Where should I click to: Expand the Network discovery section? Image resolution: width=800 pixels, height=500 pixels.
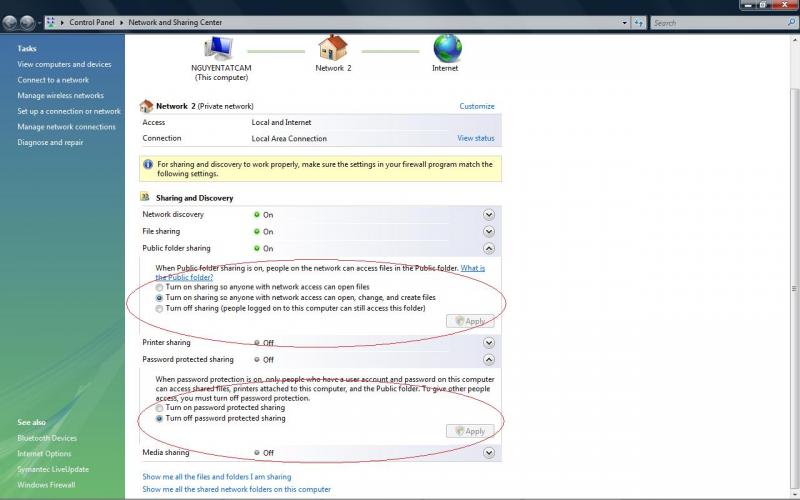489,215
